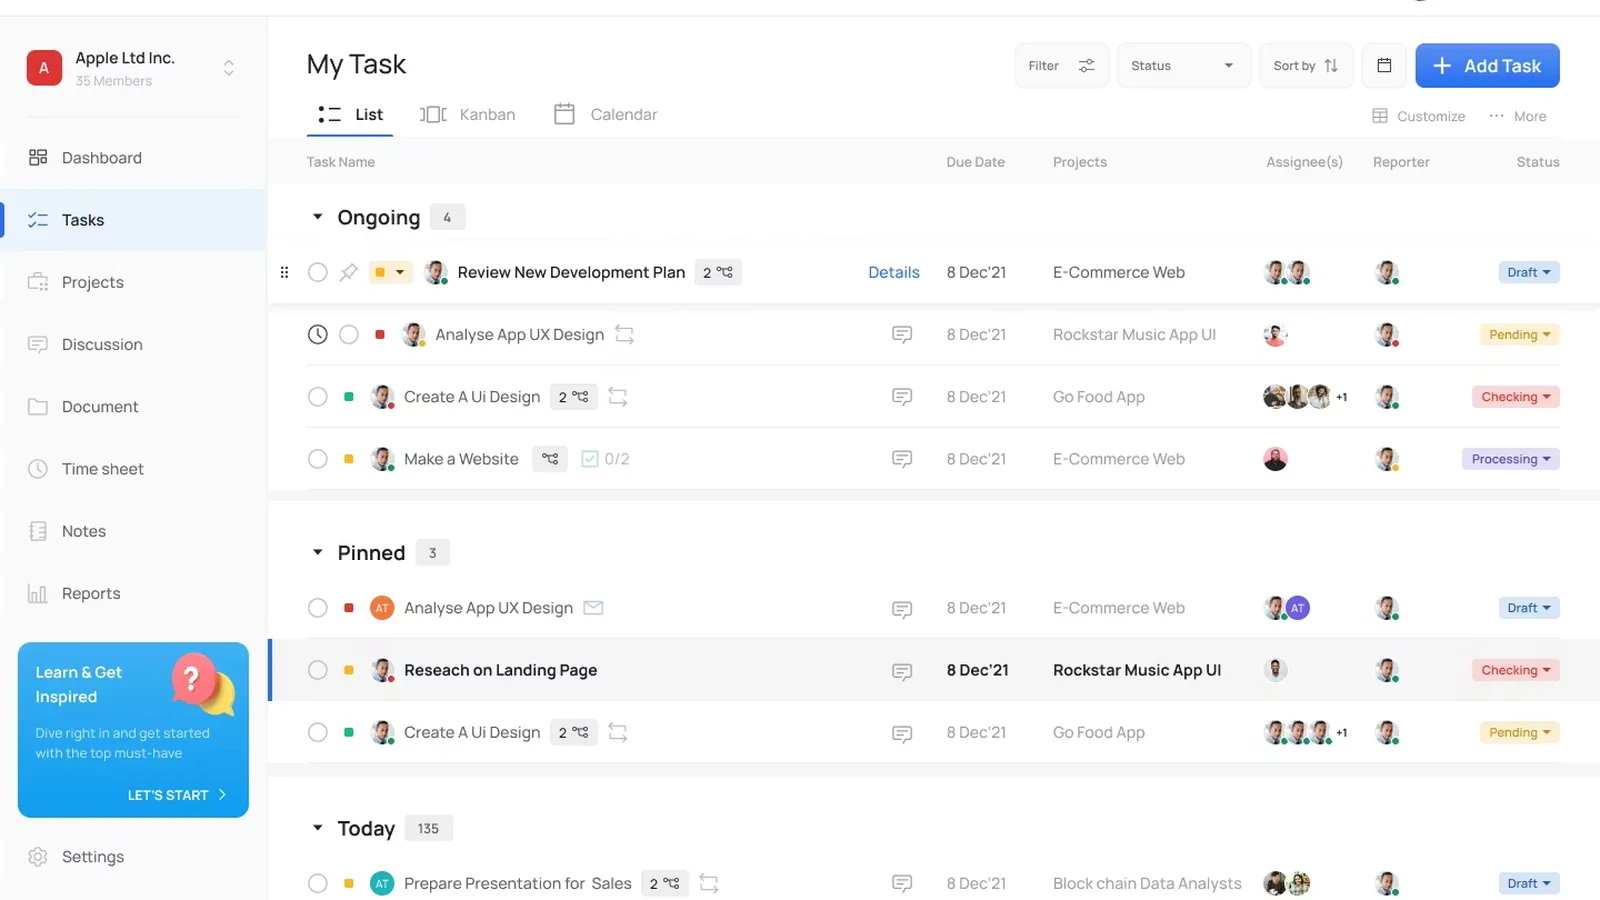Open the 0/2 checklist on Make a Website
This screenshot has width=1600, height=900.
click(x=605, y=459)
